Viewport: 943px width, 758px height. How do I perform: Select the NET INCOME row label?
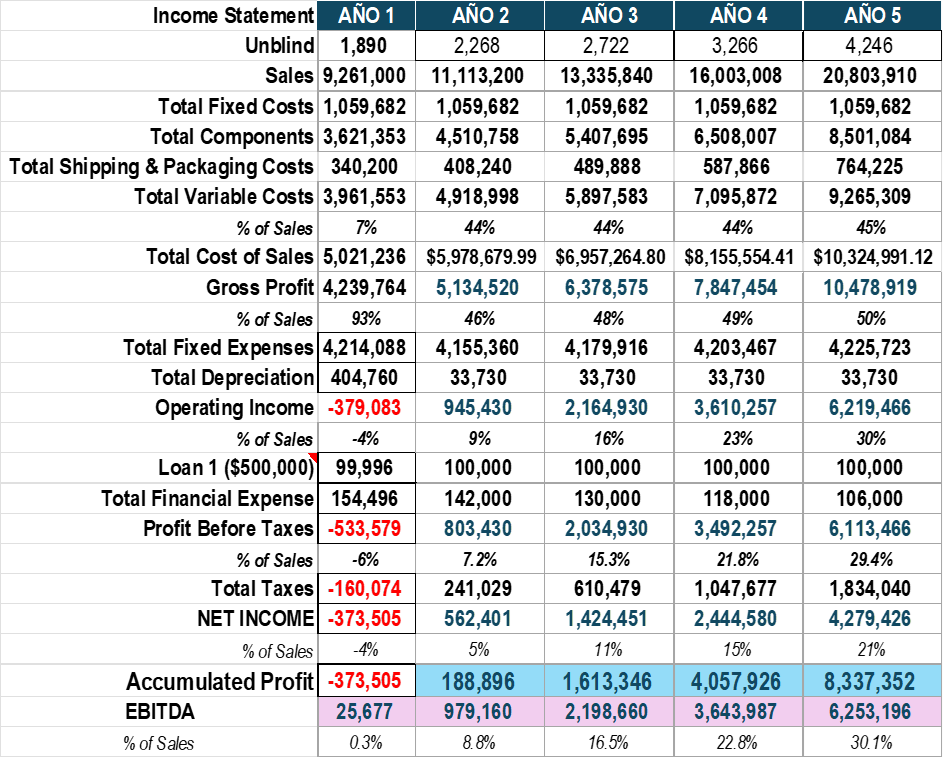tap(256, 618)
